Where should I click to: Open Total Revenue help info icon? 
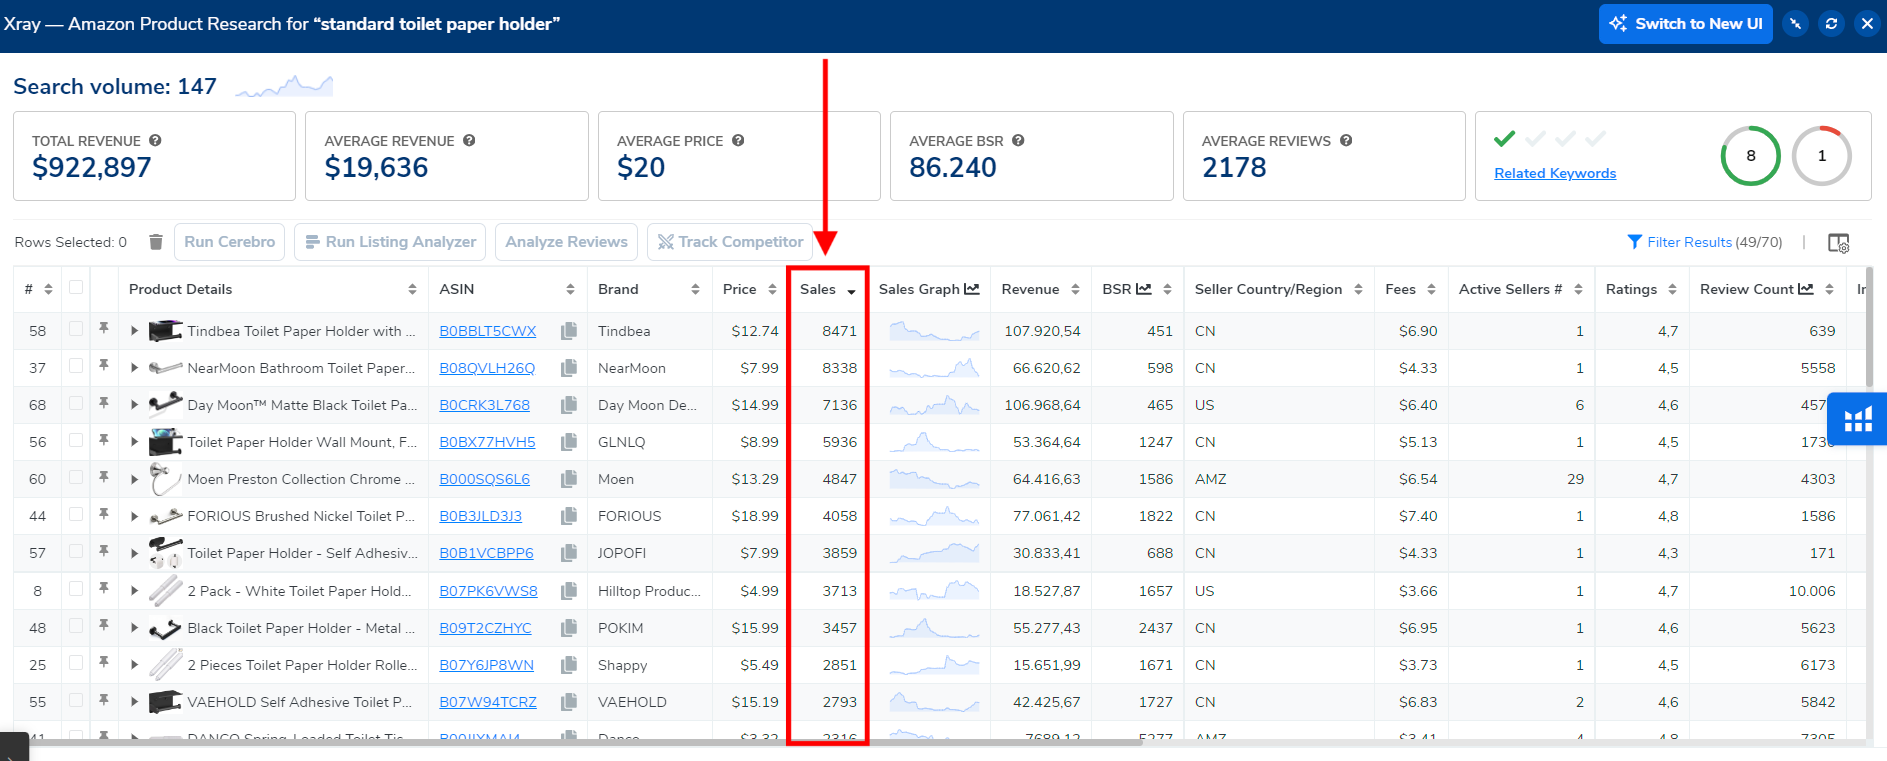coord(155,141)
